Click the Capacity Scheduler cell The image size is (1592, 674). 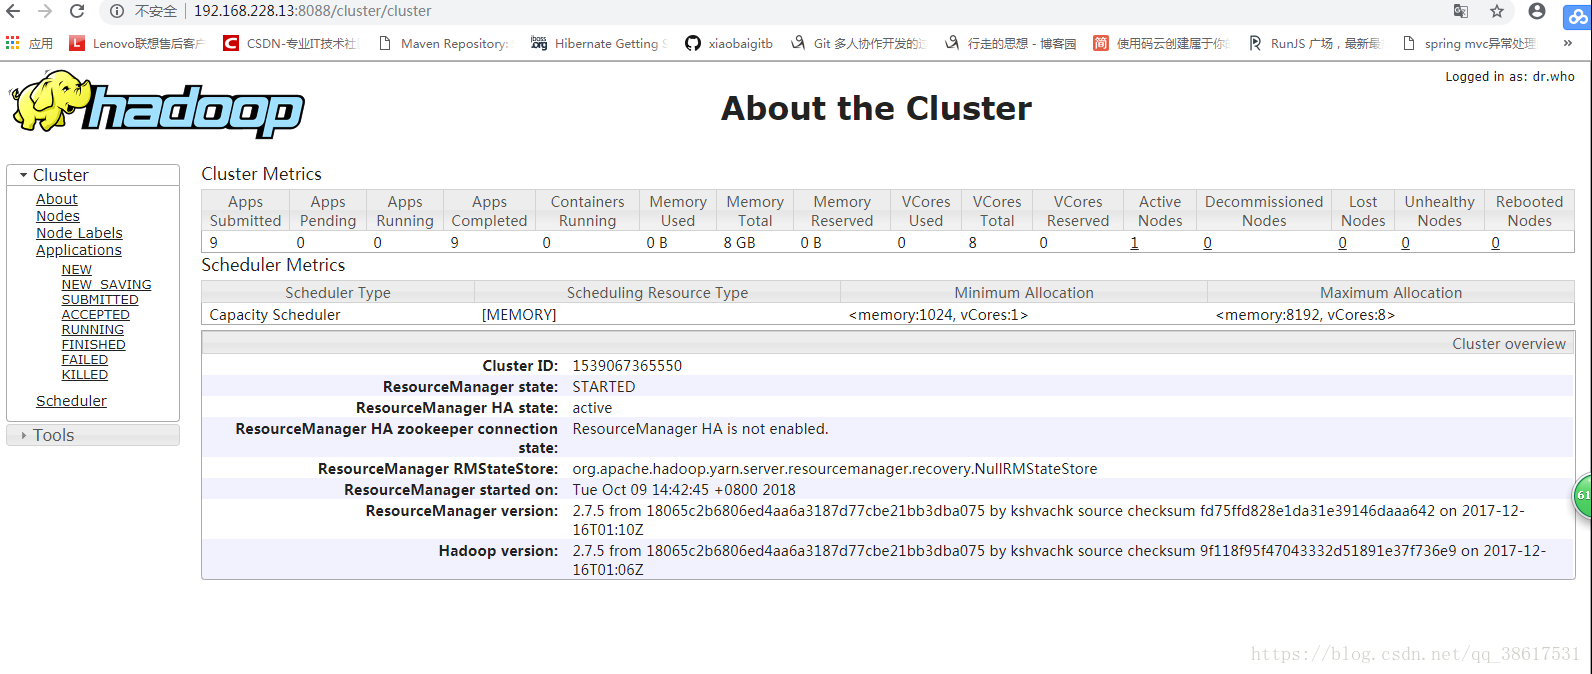click(275, 315)
